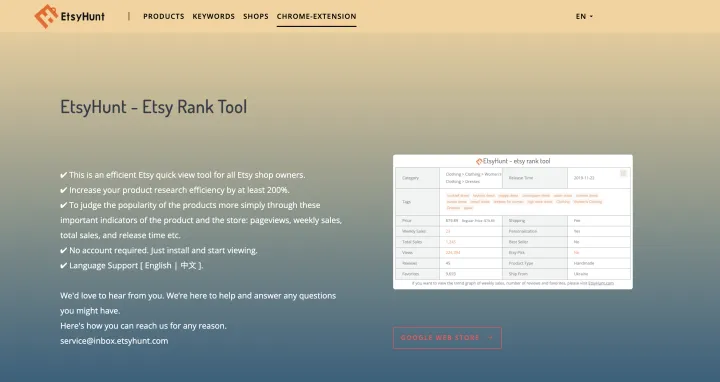
Task: Open the etsy rank tool preview thumbnail
Action: 513,222
